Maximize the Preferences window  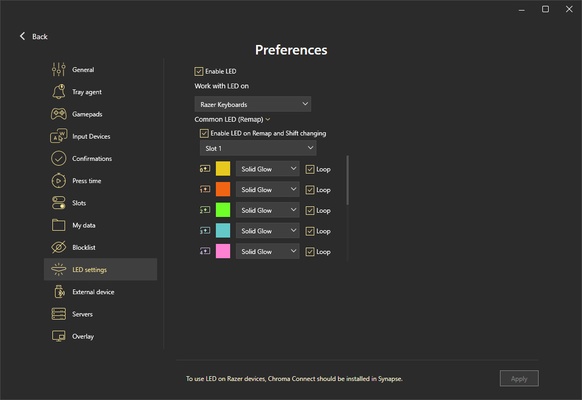(545, 9)
